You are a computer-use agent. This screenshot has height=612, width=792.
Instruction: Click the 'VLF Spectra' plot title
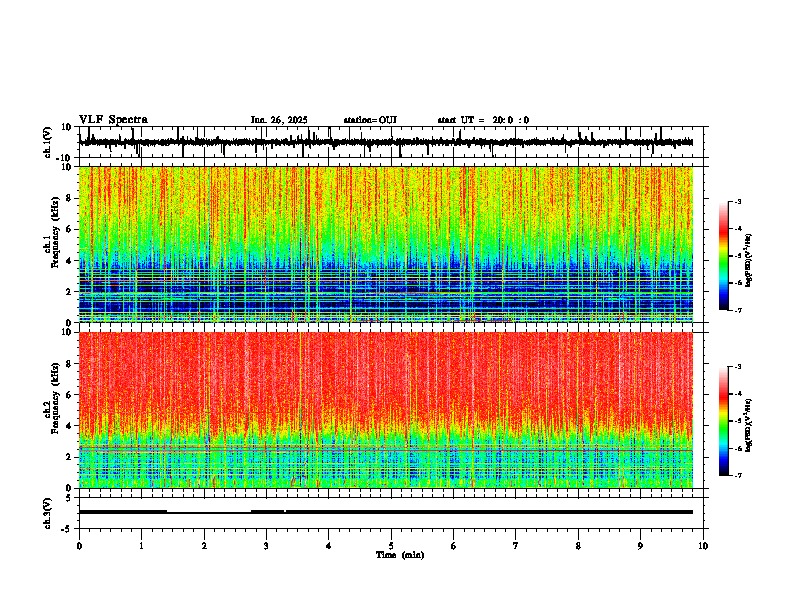pos(113,120)
